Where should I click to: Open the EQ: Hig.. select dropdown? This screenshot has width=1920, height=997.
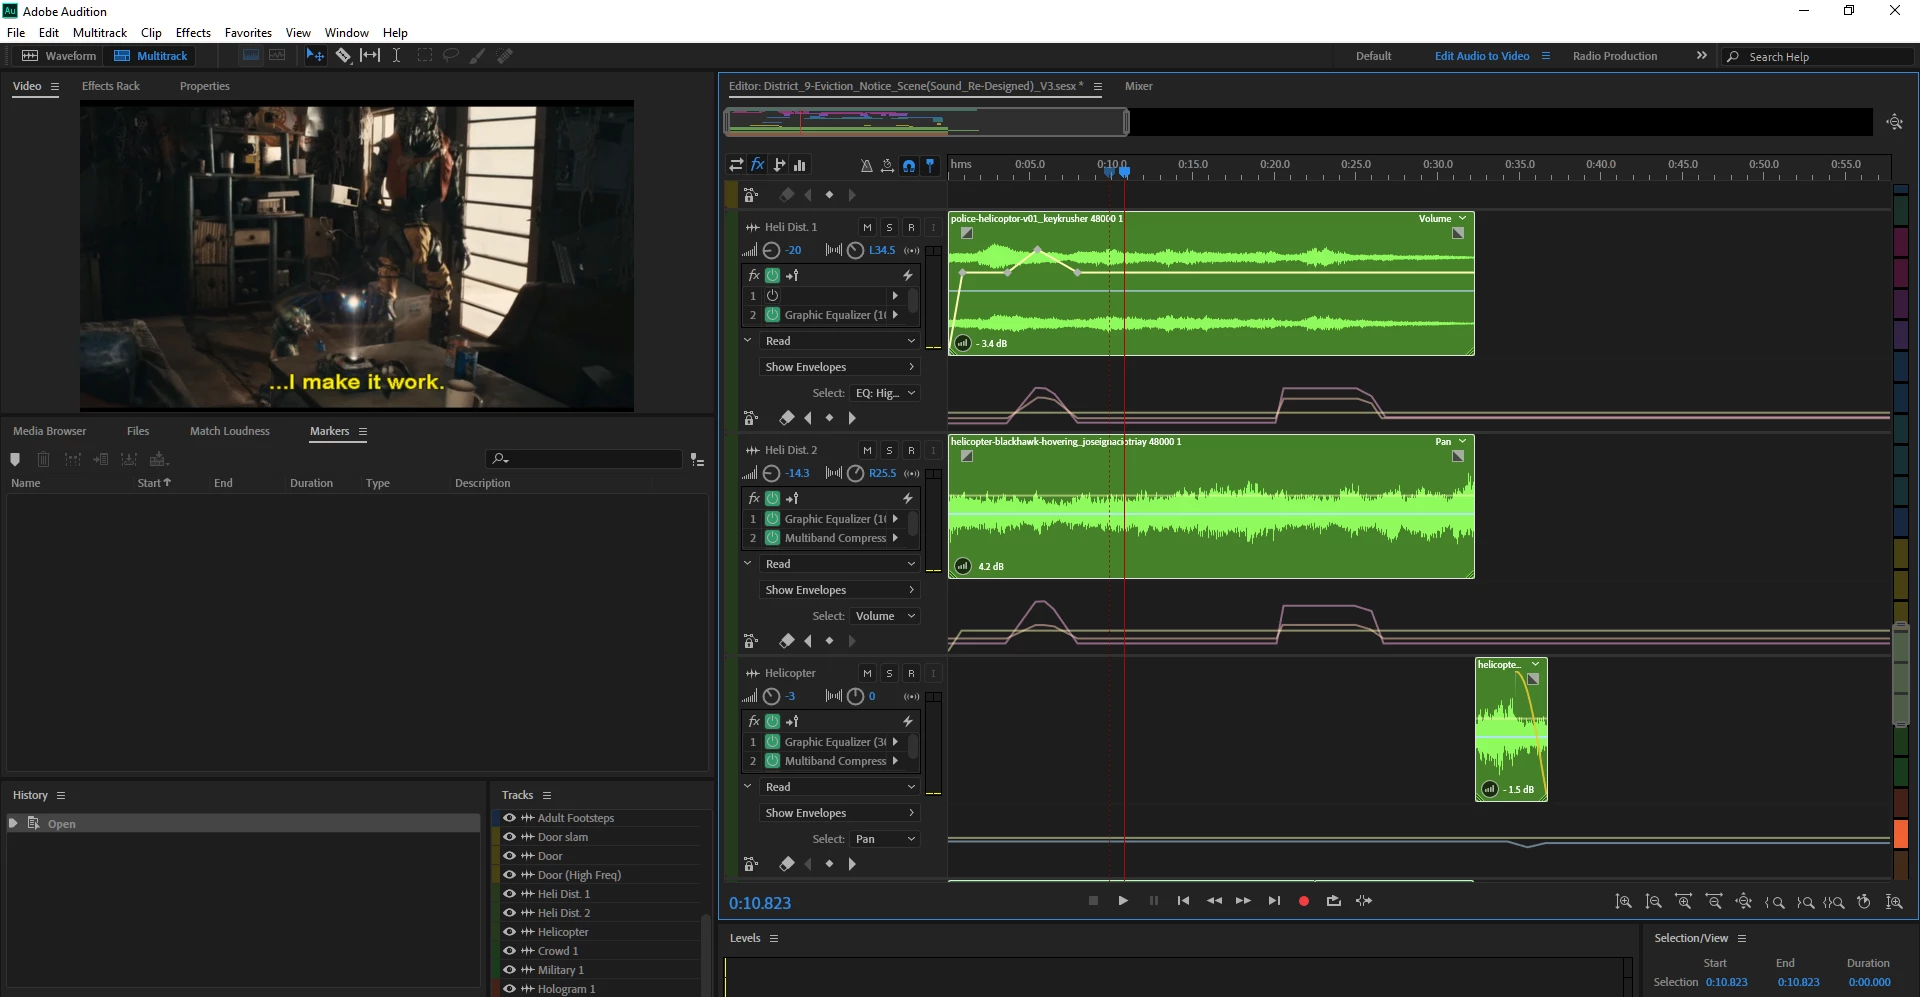(x=885, y=393)
